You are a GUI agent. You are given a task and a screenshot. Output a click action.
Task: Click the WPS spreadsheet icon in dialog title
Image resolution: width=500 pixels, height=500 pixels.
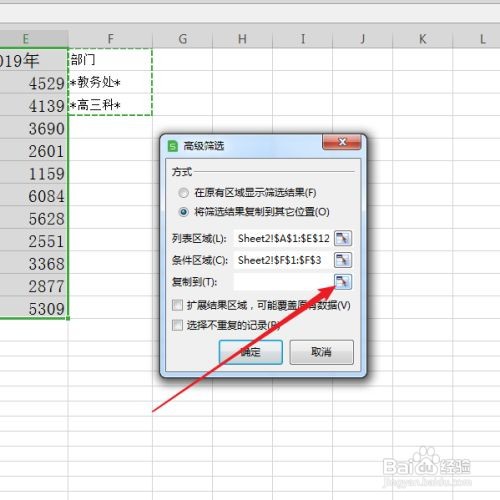point(173,146)
